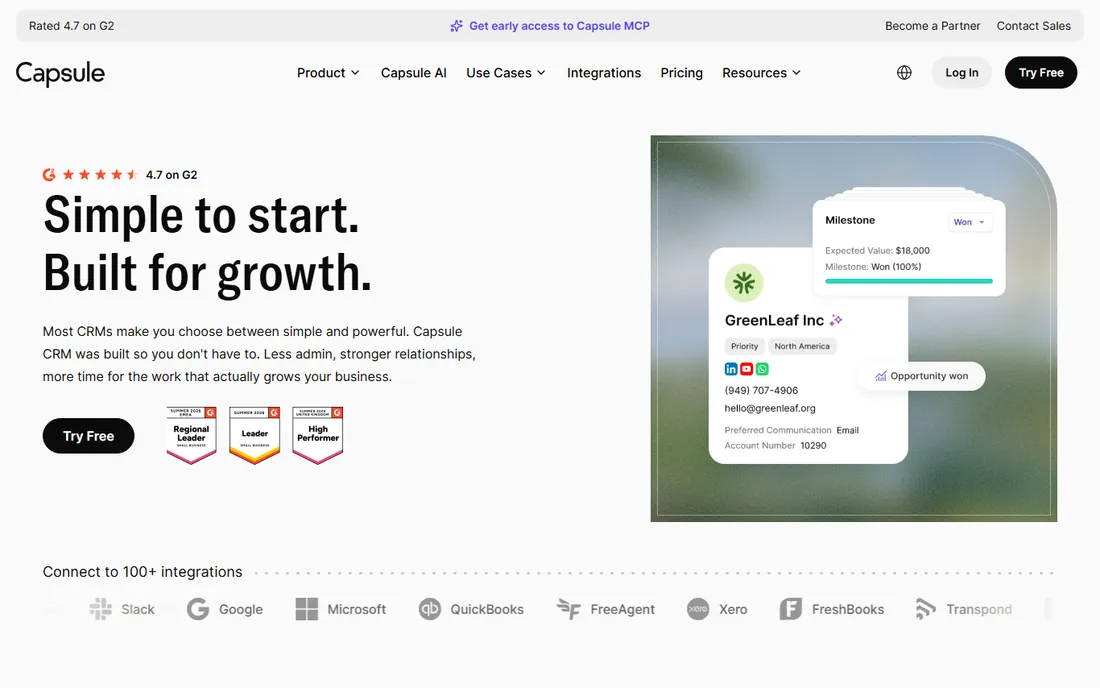Open the Won milestone dropdown
Viewport: 1100px width, 688px height.
970,222
